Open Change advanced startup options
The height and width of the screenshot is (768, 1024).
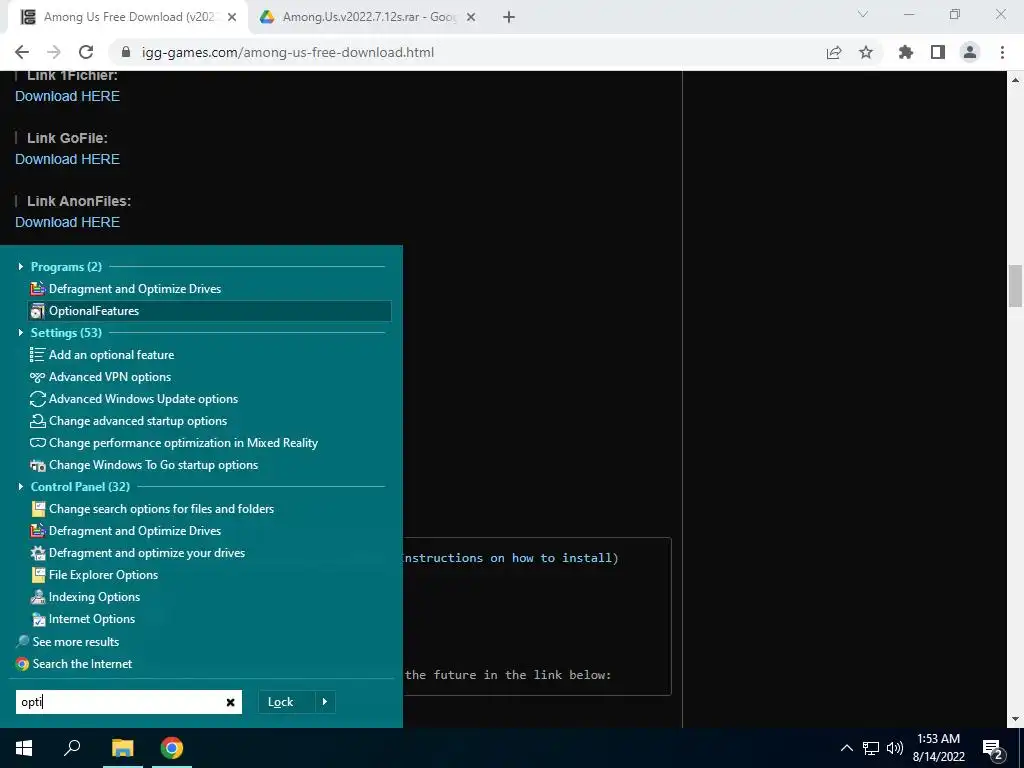[129, 421]
